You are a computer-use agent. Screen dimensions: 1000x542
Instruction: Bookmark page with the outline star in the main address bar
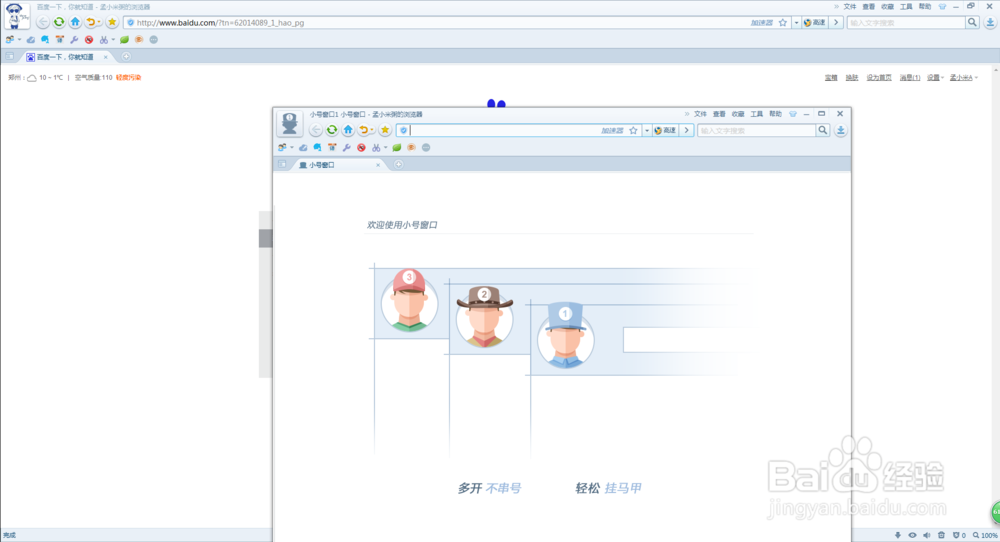(783, 22)
